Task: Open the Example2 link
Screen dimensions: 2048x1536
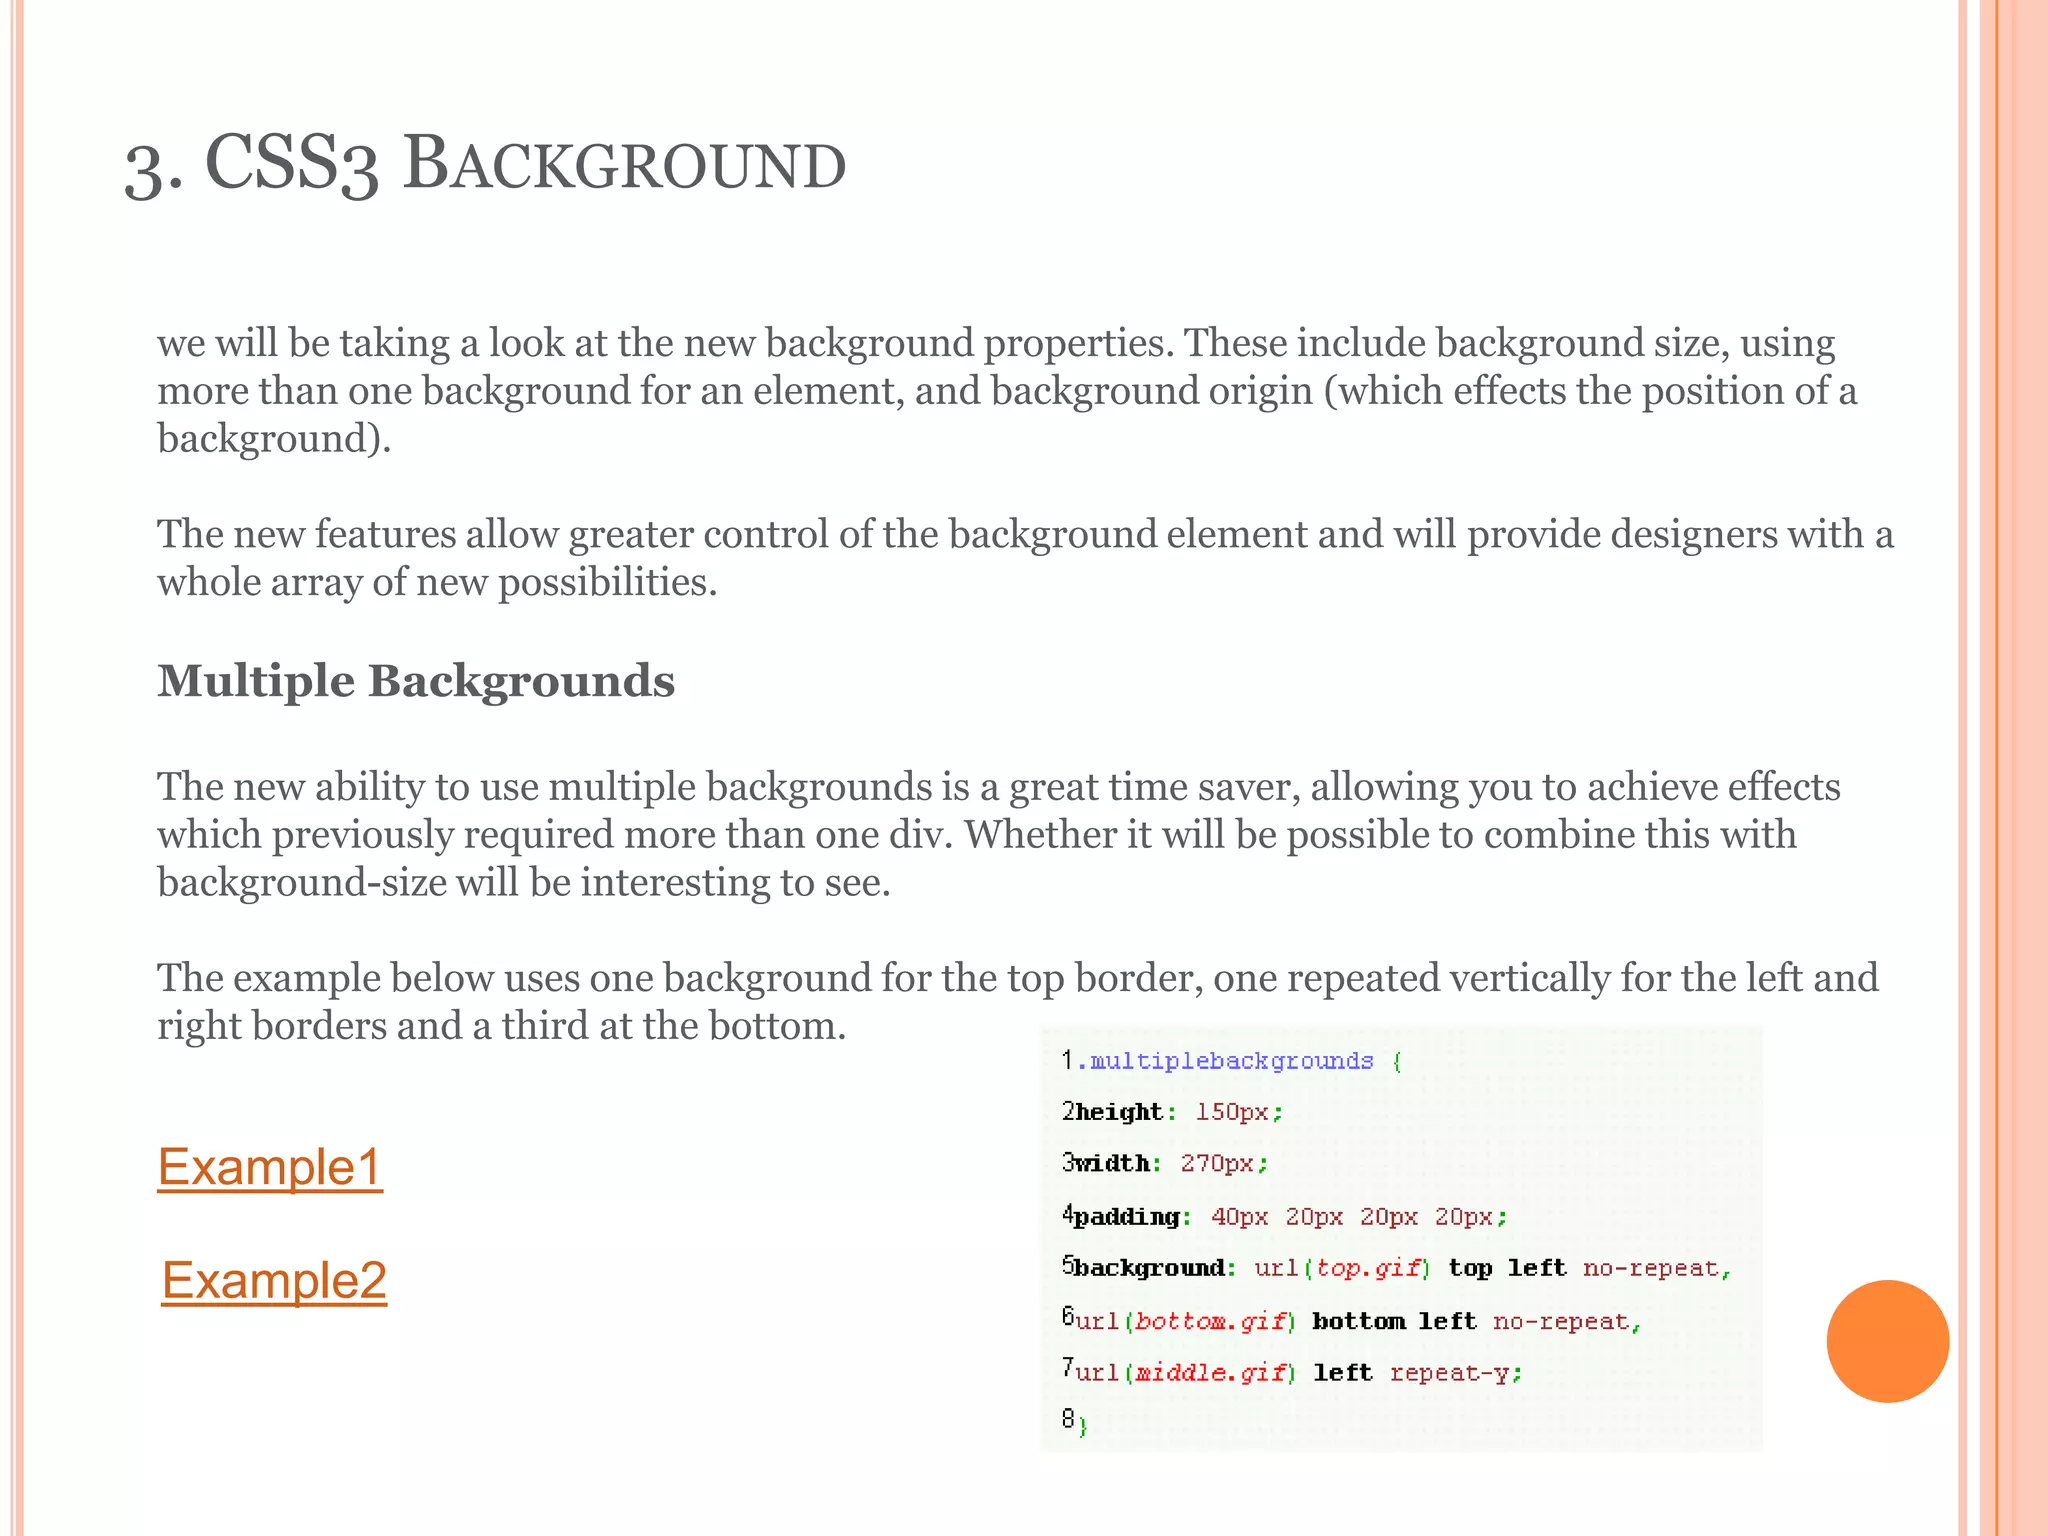Action: pyautogui.click(x=274, y=1280)
